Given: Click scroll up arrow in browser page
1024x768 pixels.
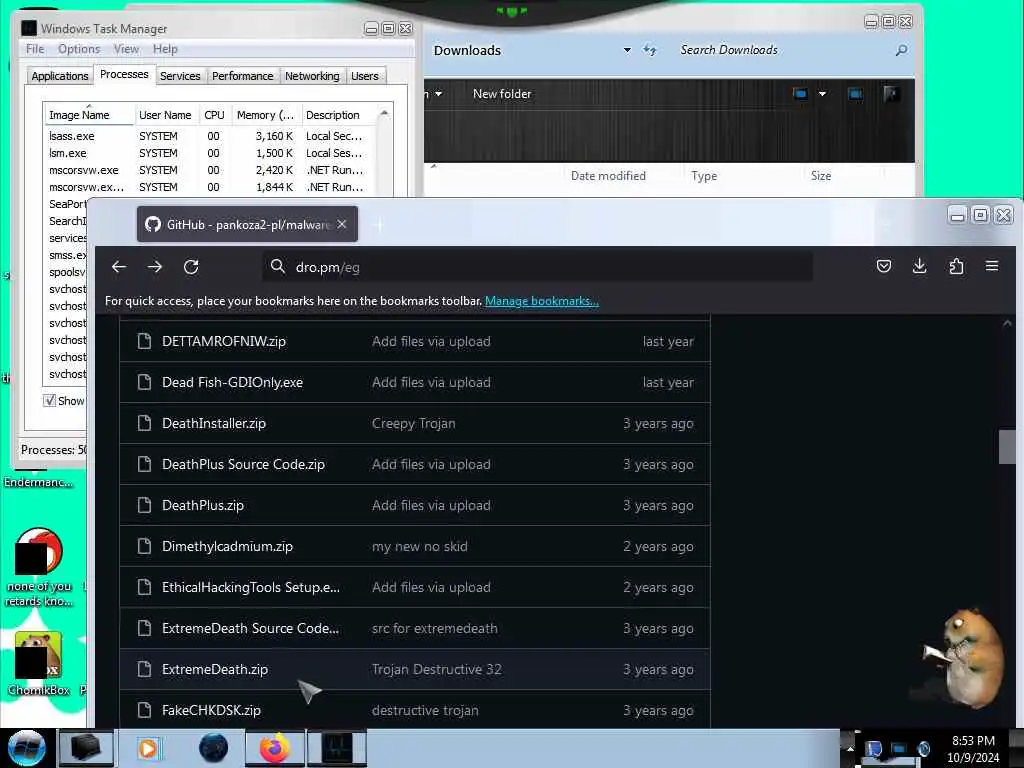Looking at the screenshot, I should [1007, 323].
